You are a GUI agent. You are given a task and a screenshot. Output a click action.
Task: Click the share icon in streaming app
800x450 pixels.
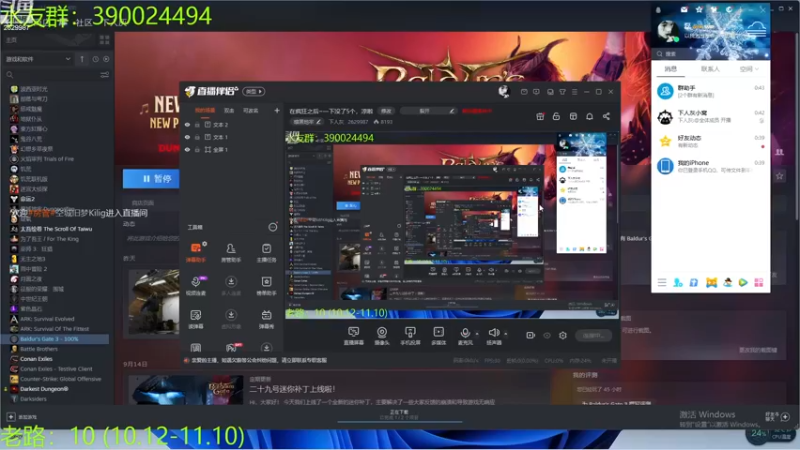click(606, 117)
